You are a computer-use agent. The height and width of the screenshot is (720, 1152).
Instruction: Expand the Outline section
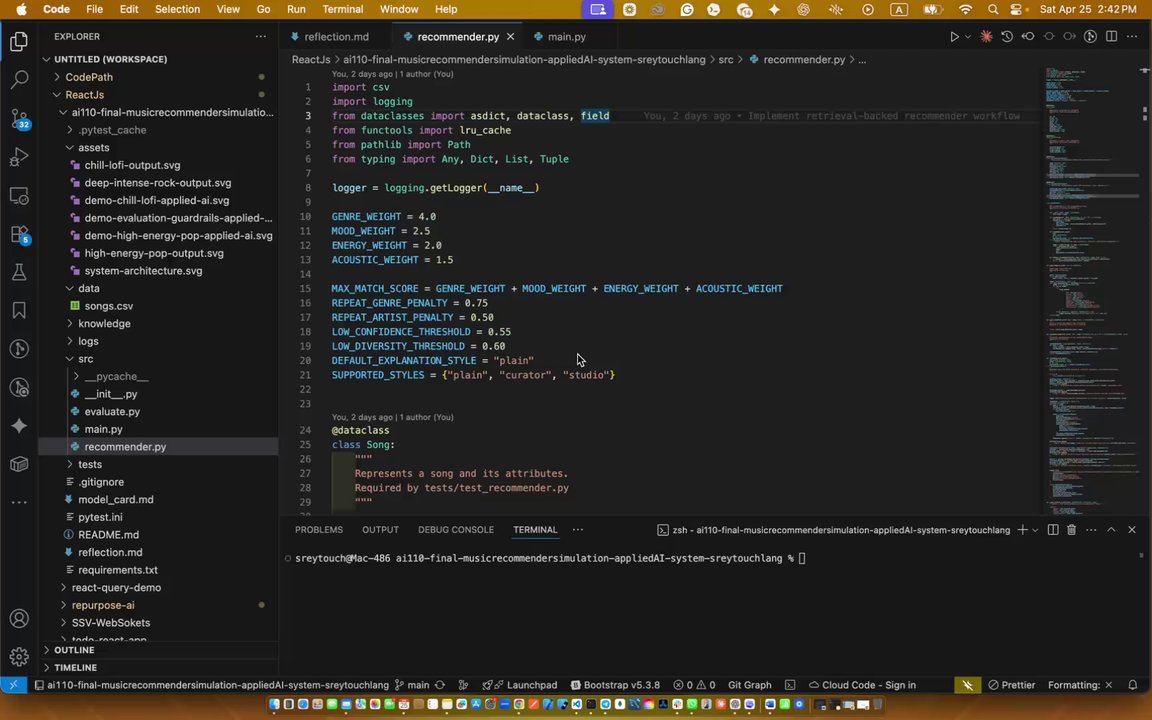click(74, 650)
